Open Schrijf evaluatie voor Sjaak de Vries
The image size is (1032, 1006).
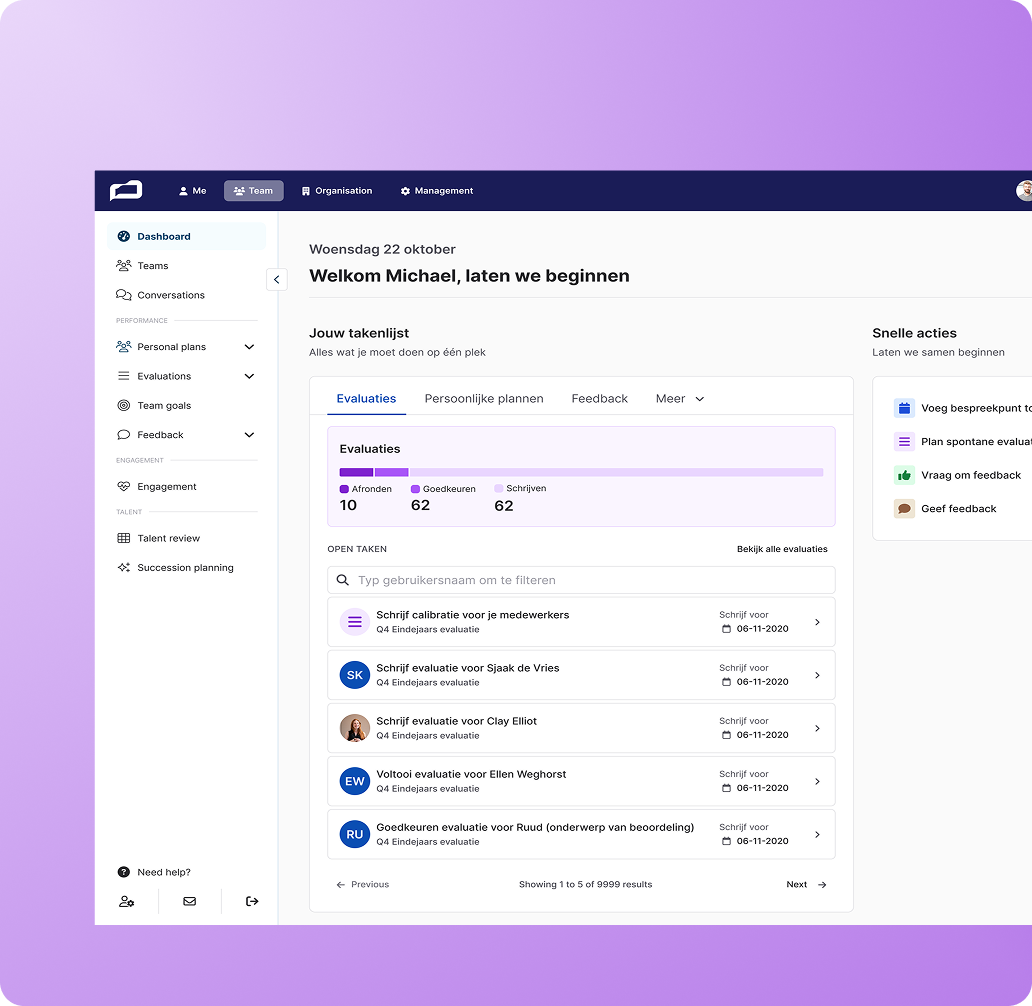pos(581,675)
